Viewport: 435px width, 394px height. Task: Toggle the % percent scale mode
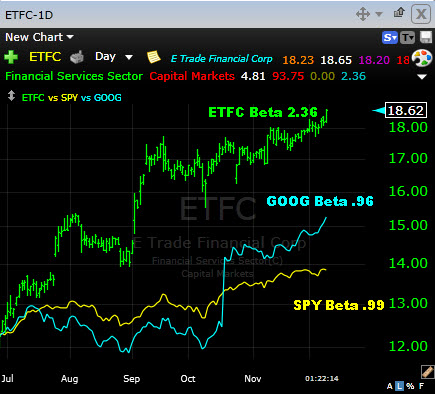coord(410,386)
